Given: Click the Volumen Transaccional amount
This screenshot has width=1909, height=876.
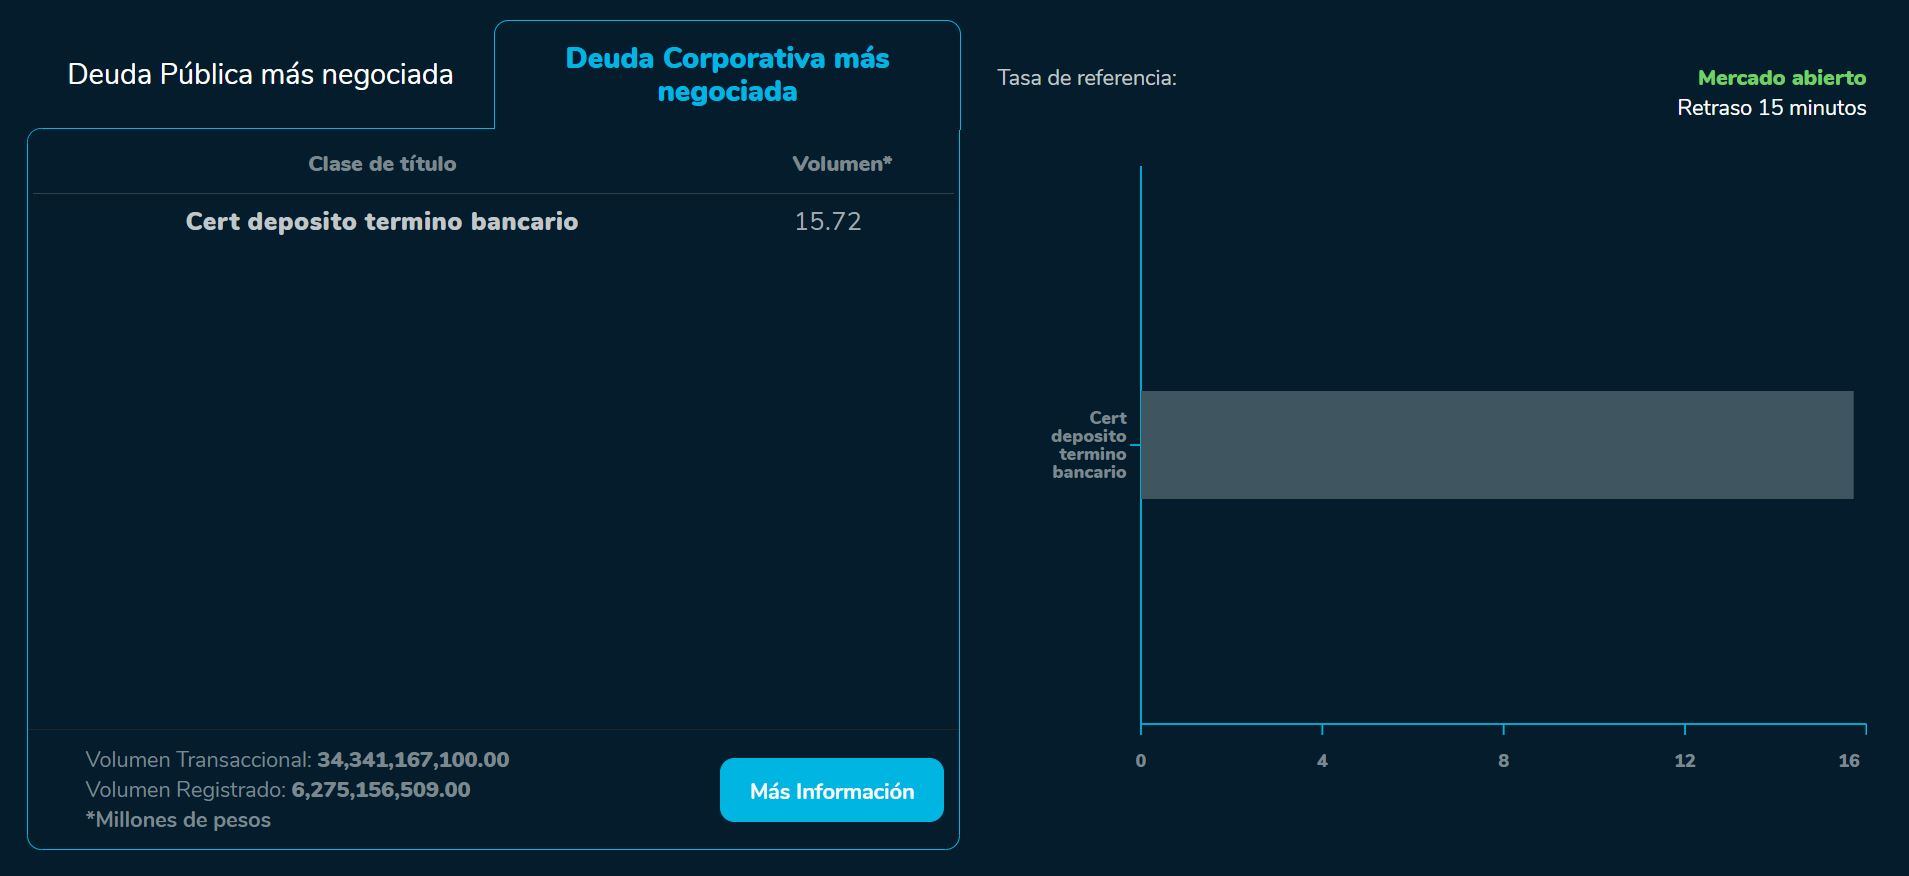Looking at the screenshot, I should click(x=413, y=760).
